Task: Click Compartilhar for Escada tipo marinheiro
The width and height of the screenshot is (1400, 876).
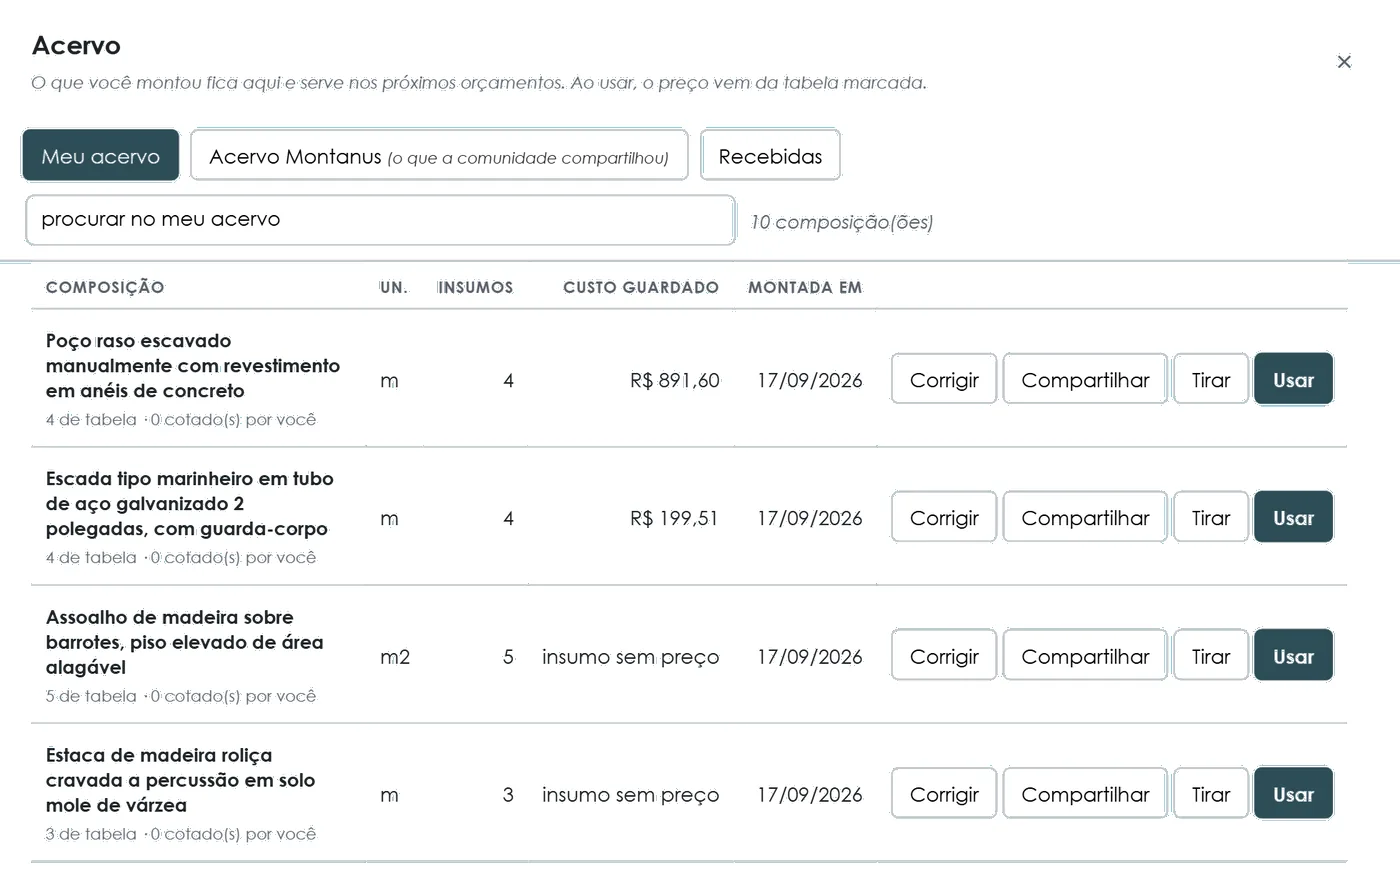Action: click(1085, 518)
